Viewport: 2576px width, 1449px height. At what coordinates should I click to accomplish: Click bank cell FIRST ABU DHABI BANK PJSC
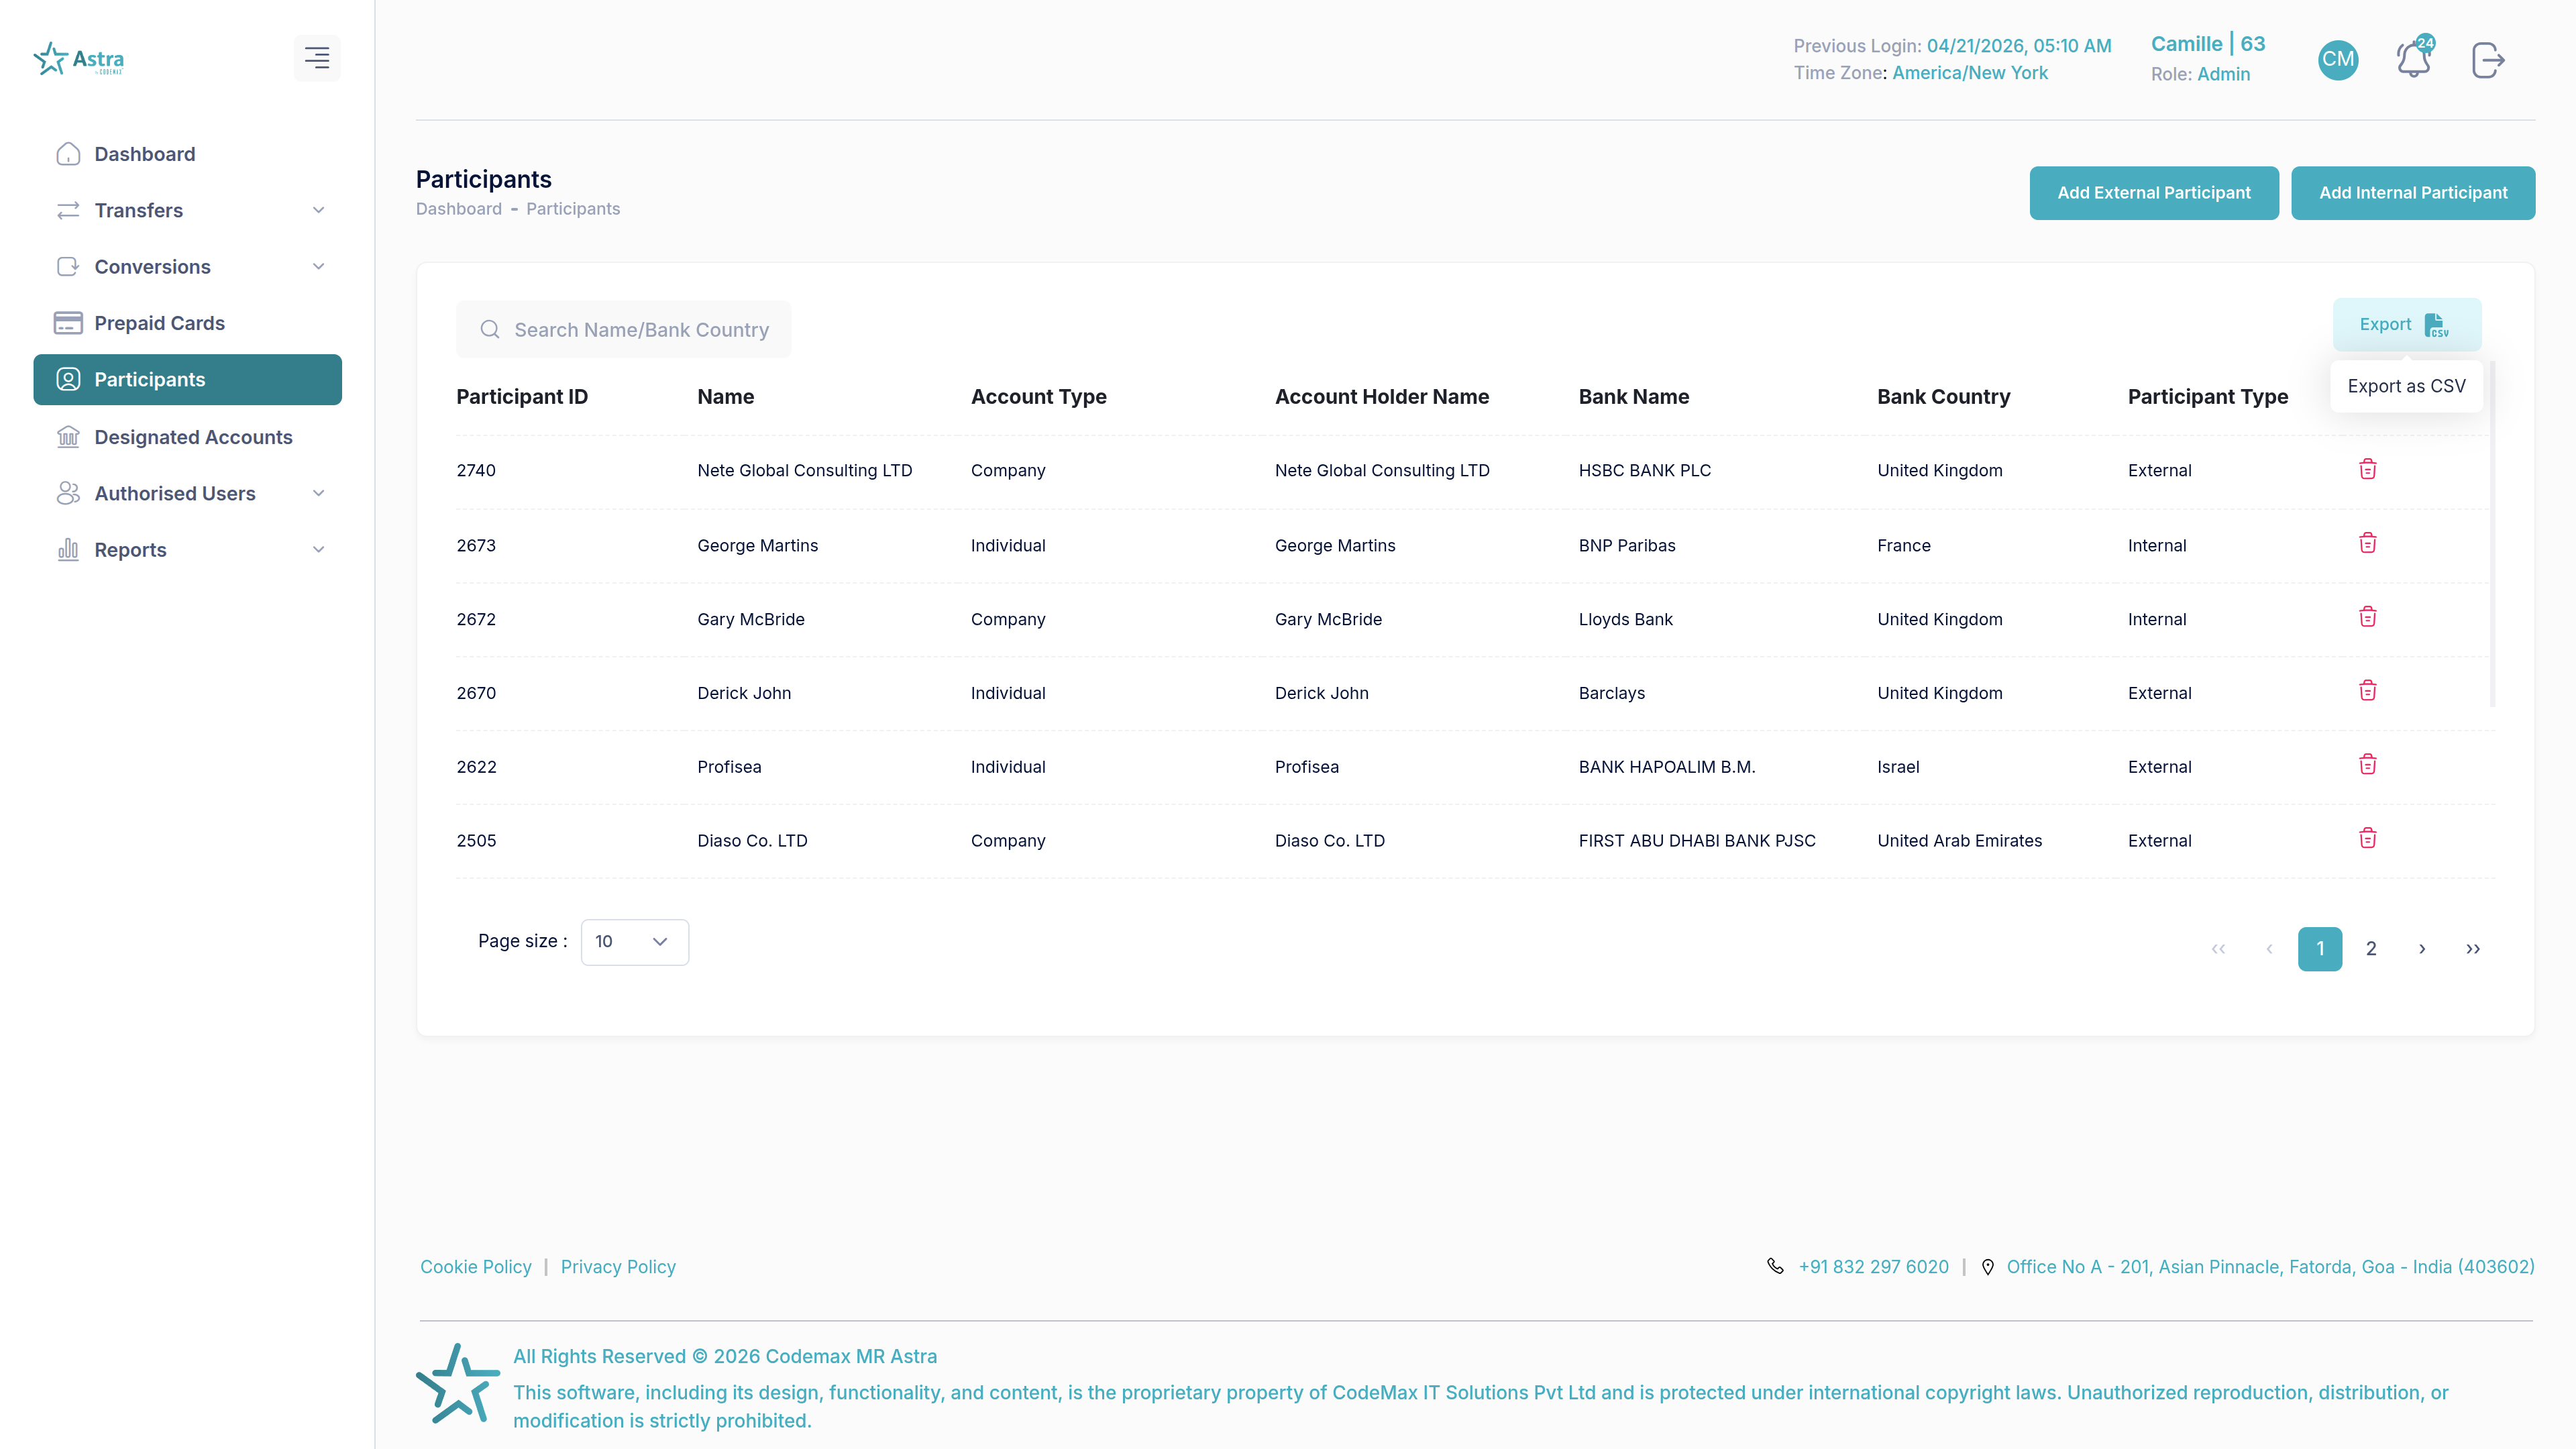click(x=1697, y=841)
